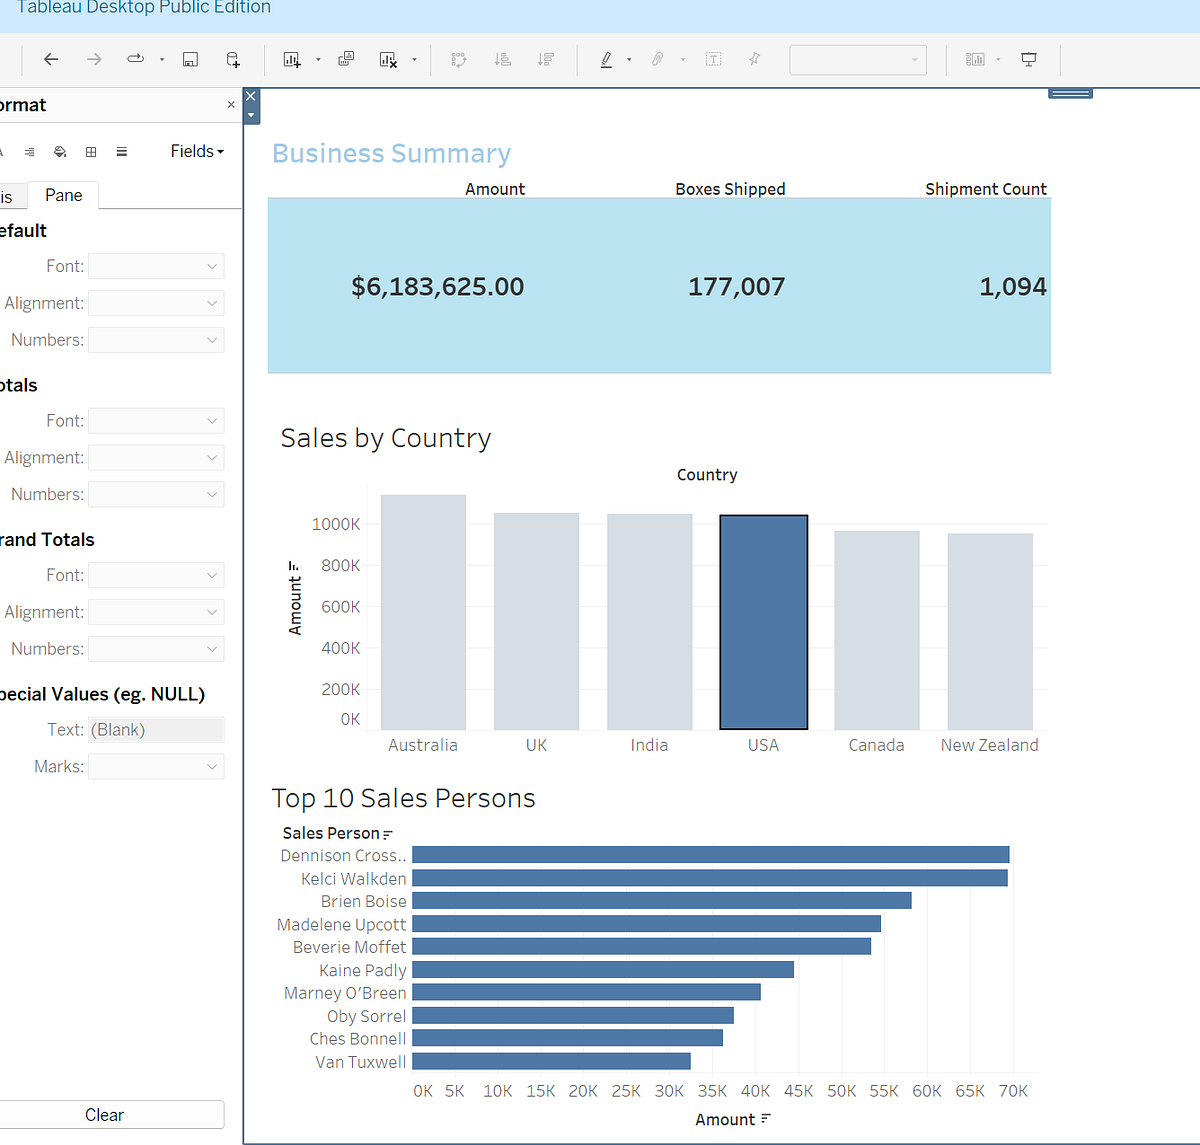This screenshot has height=1145, width=1200.
Task: Close the Format pane
Action: point(231,105)
